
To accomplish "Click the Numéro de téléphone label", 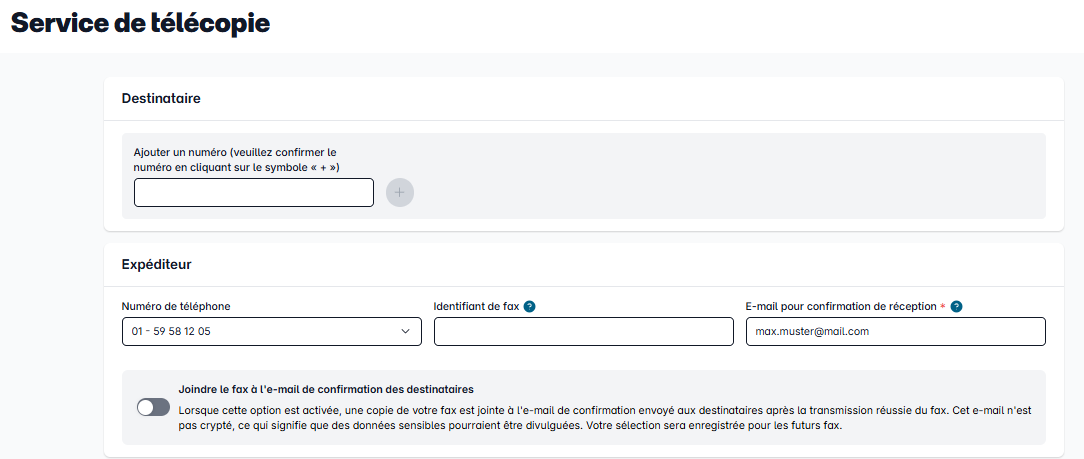I will pos(169,306).
